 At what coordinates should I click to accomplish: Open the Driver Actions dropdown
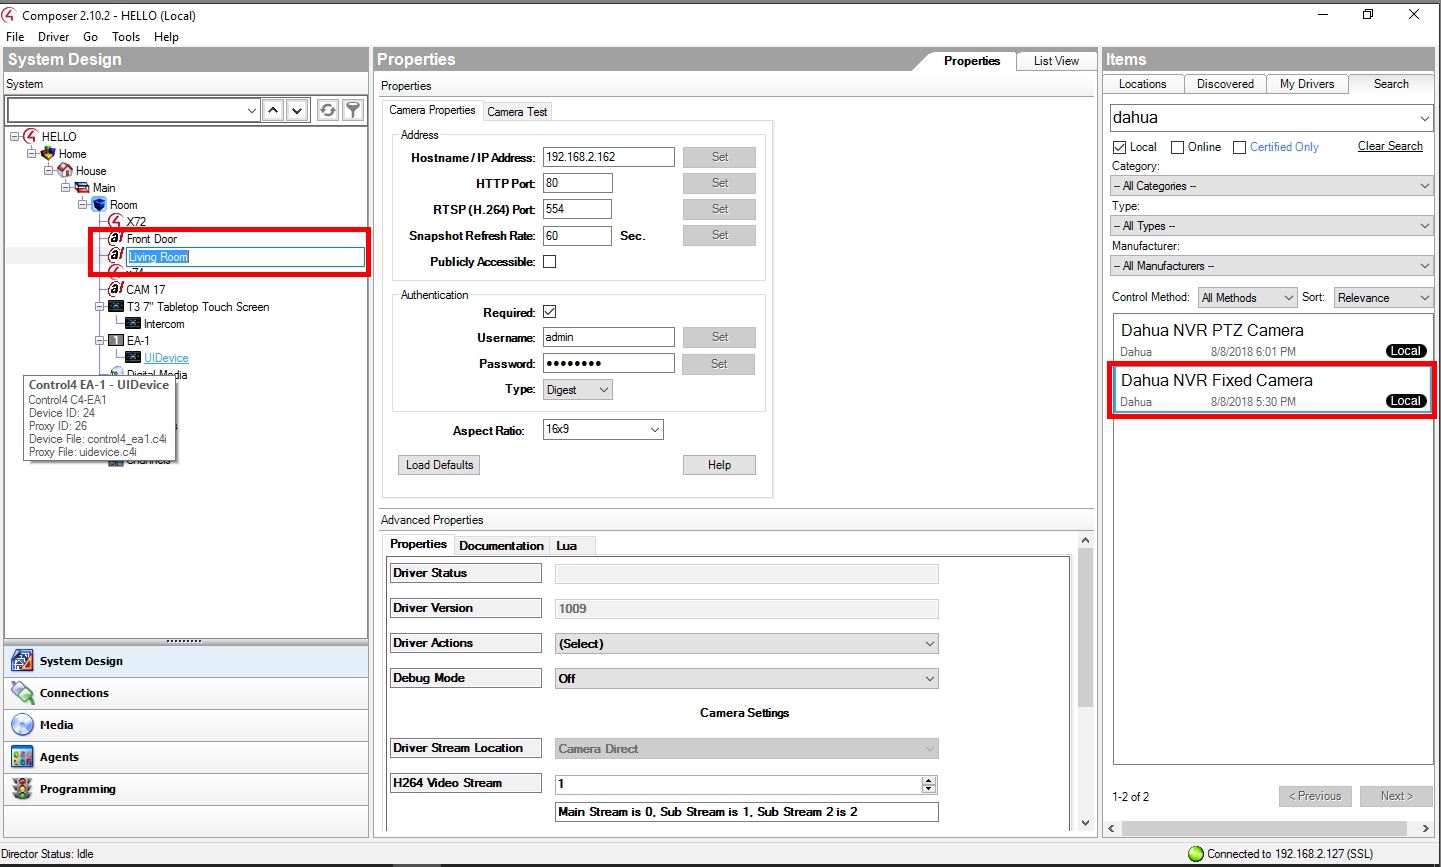point(747,644)
